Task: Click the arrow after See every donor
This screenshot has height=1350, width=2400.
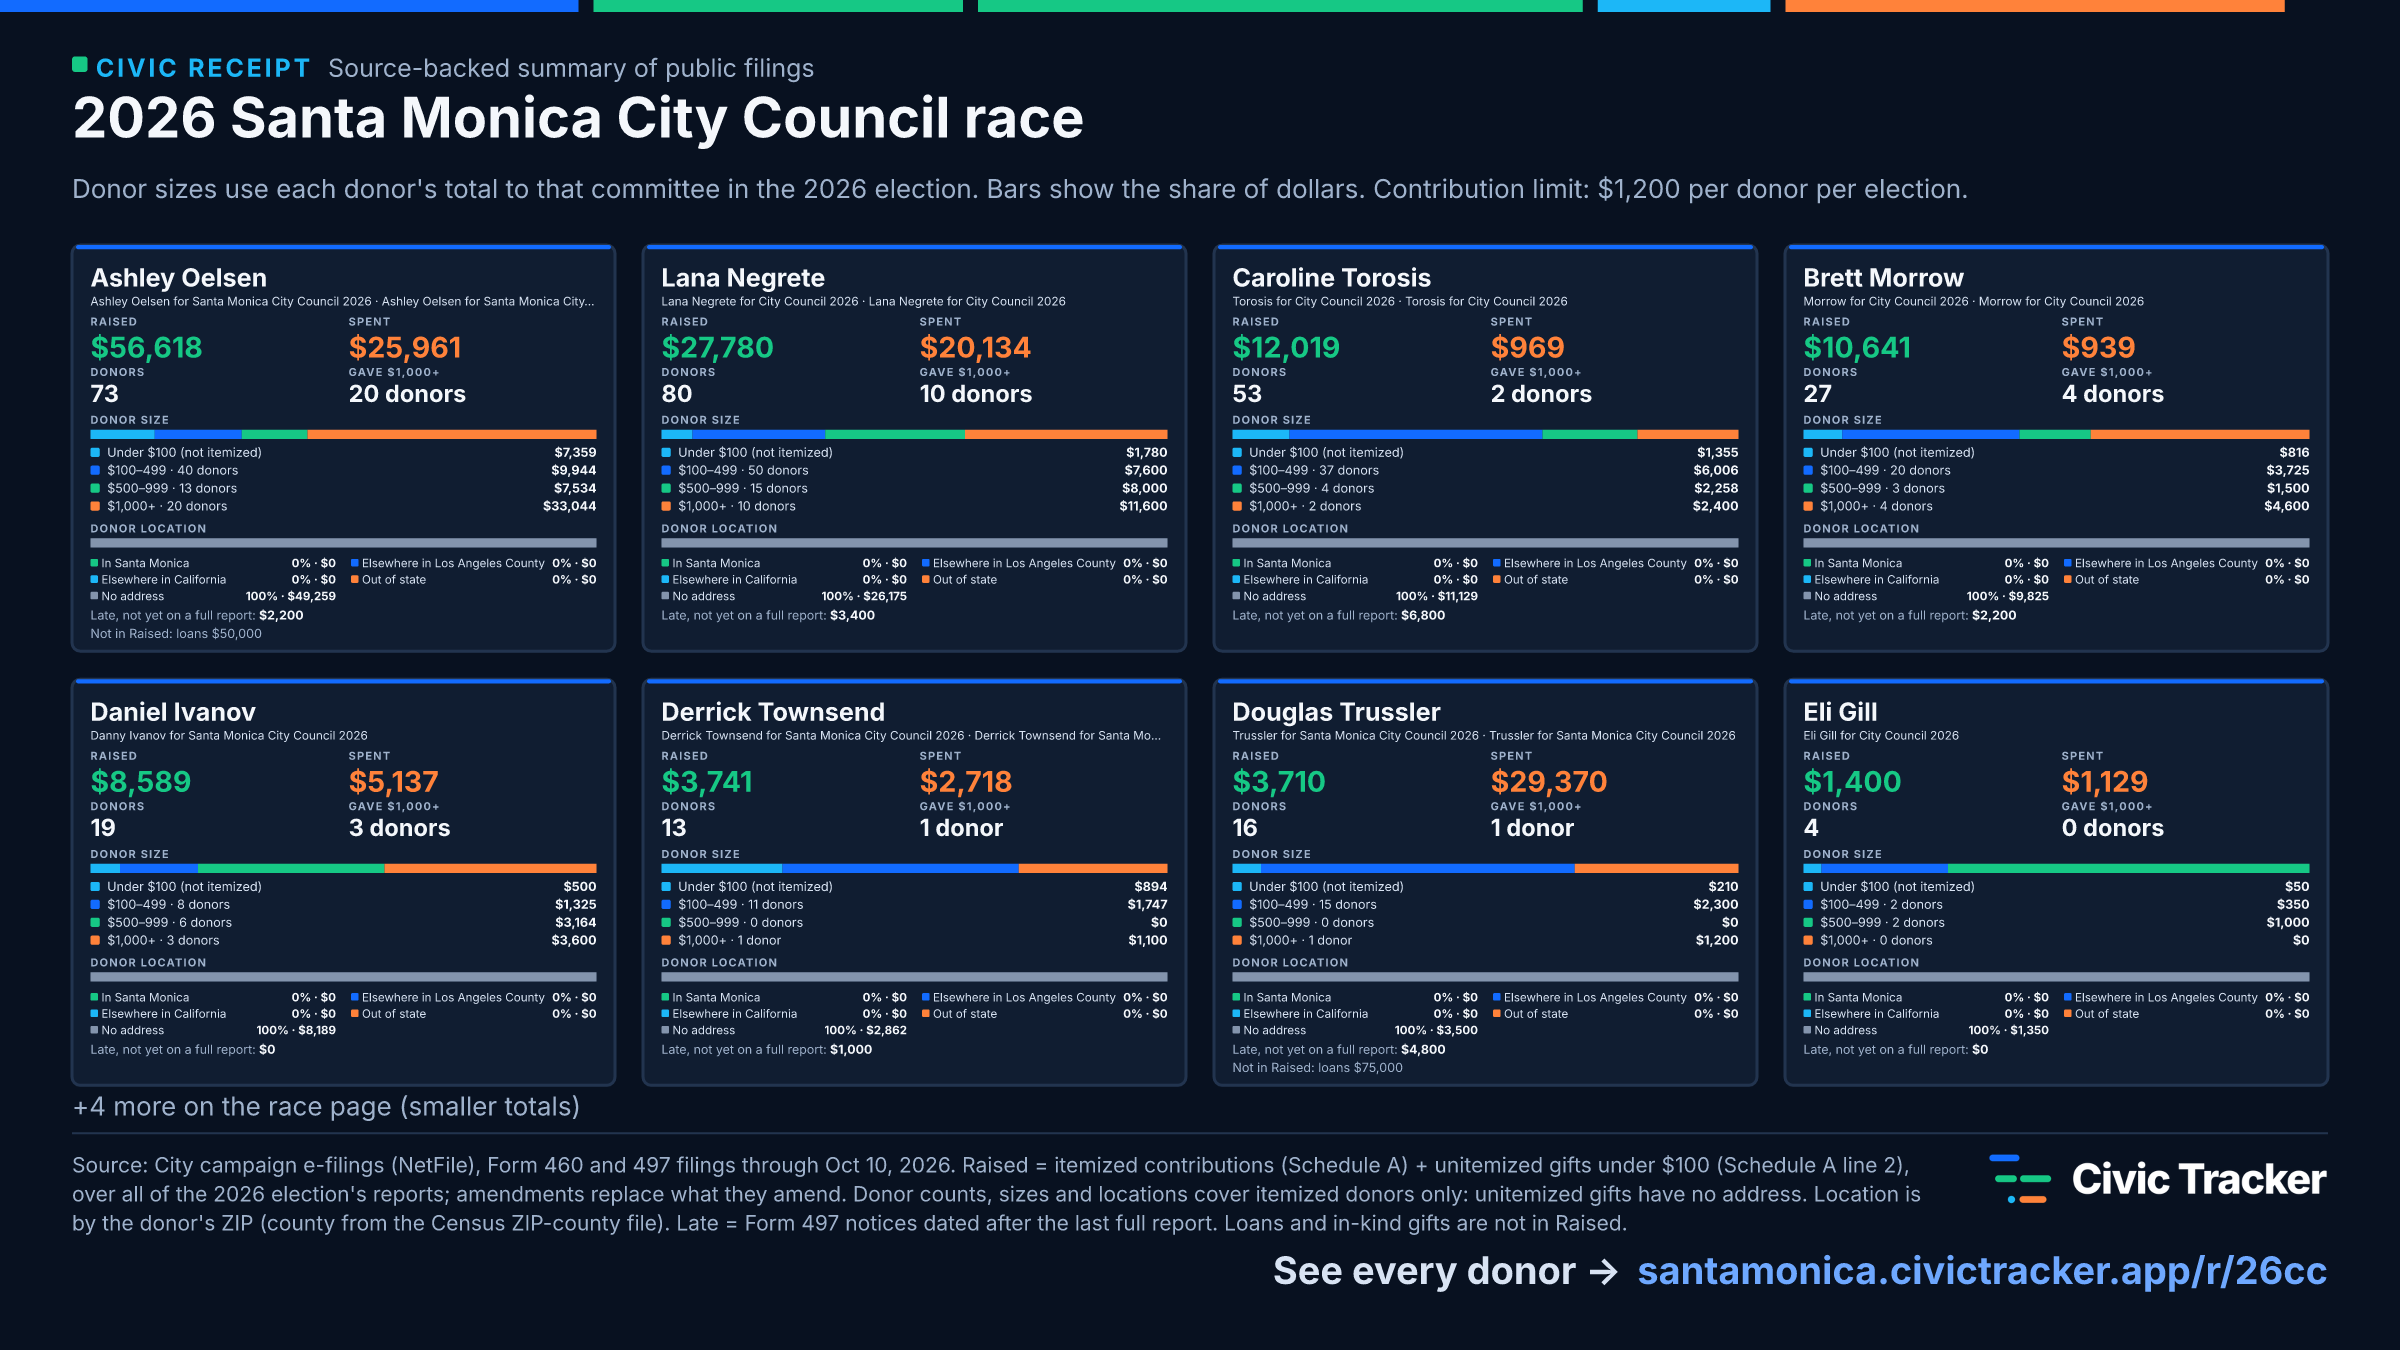Action: (x=1604, y=1272)
